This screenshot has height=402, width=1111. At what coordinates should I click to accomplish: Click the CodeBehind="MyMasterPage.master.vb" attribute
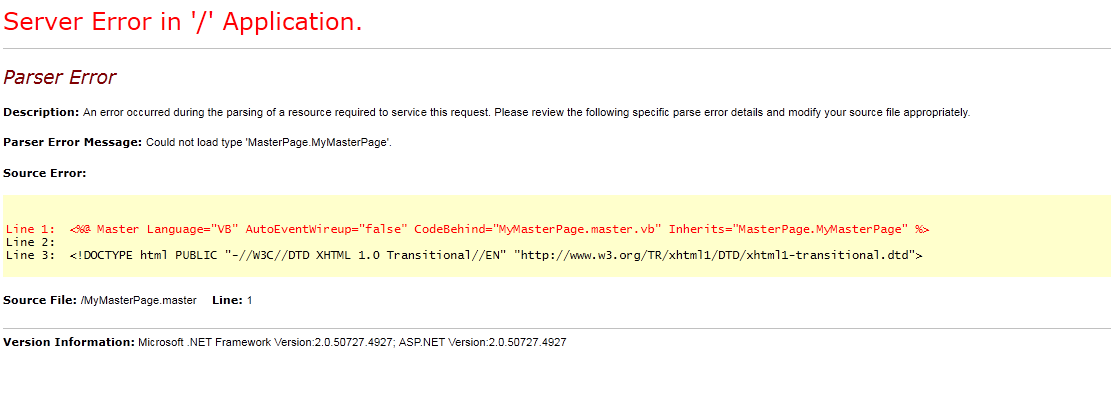tap(538, 229)
